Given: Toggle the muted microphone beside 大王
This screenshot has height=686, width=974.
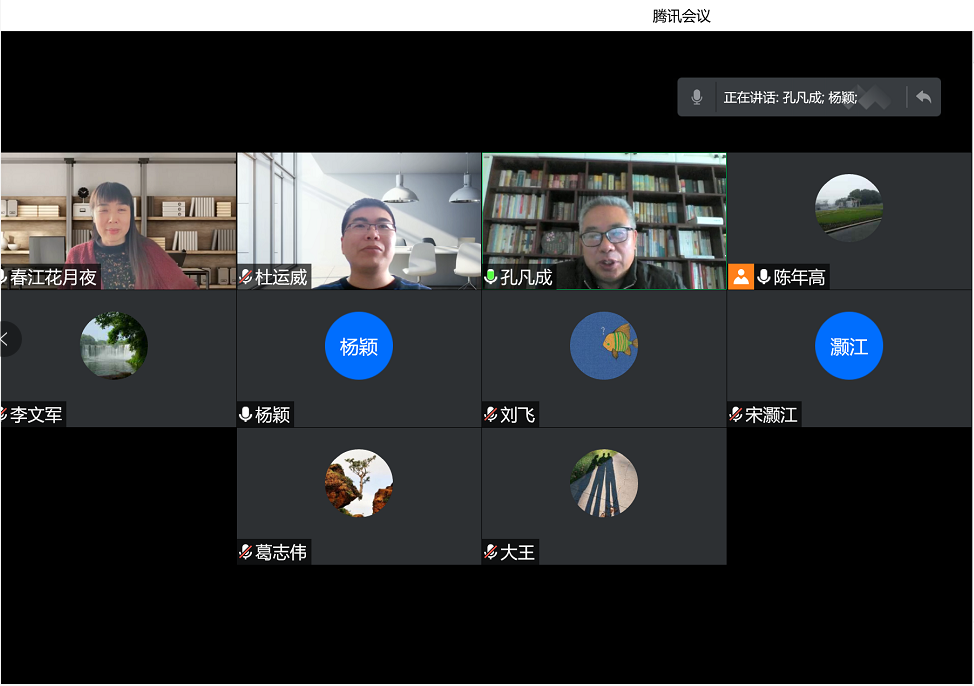Looking at the screenshot, I should point(491,552).
